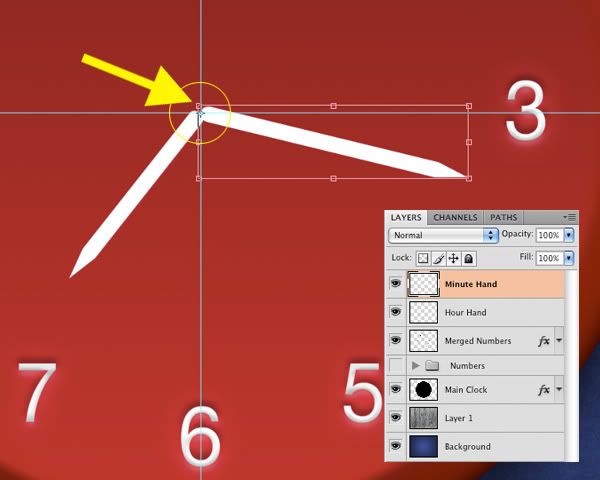Open the Opacity slider dropdown arrow

pyautogui.click(x=569, y=235)
